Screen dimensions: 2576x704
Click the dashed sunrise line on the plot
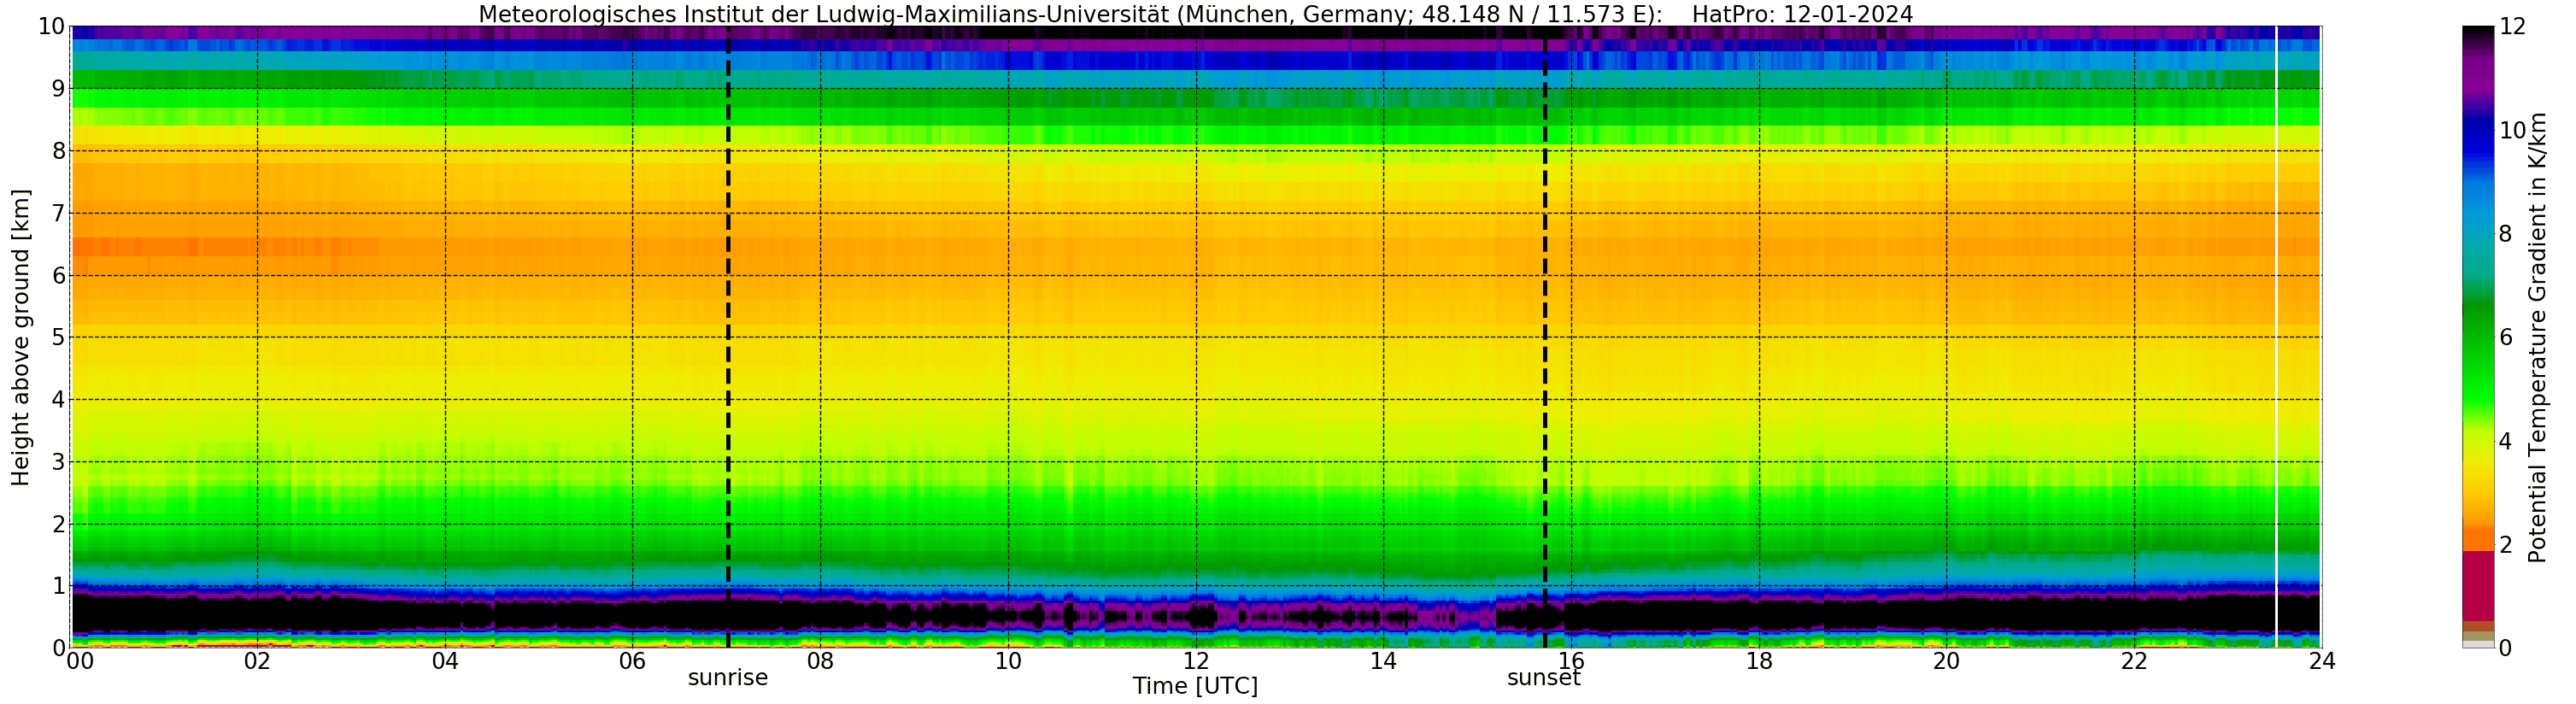[x=728, y=337]
